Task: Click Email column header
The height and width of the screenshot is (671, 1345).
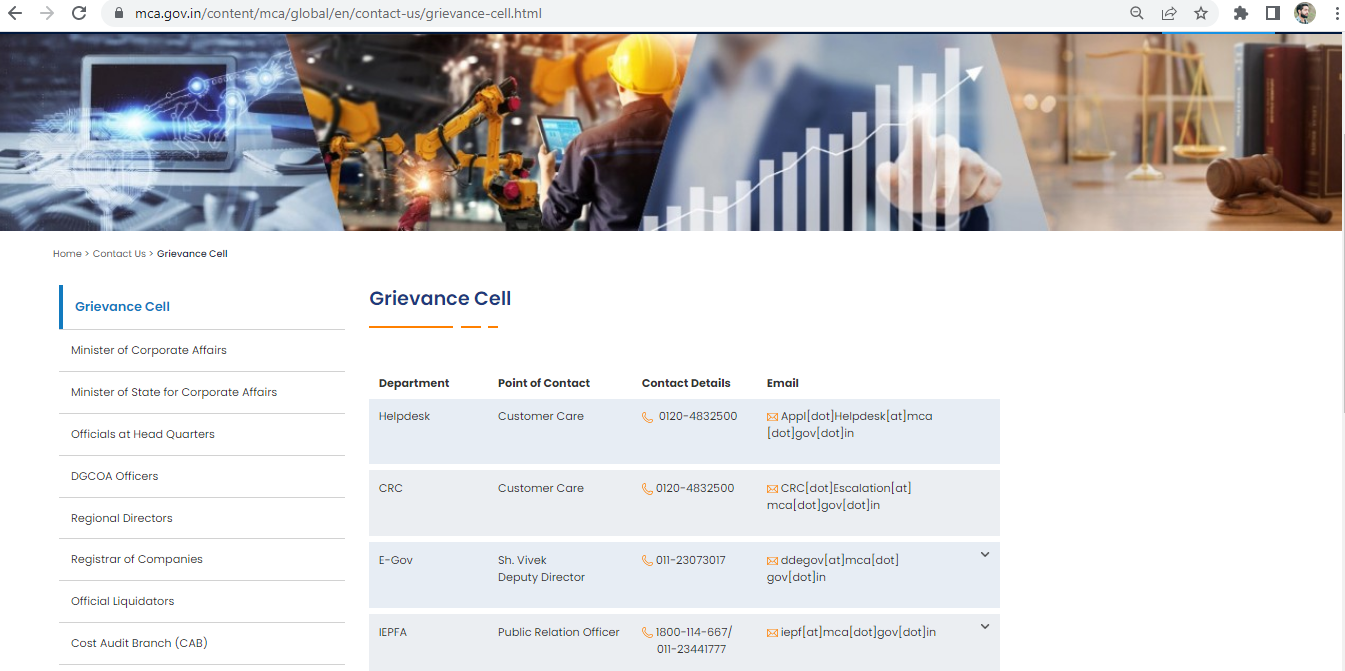Action: [x=783, y=383]
